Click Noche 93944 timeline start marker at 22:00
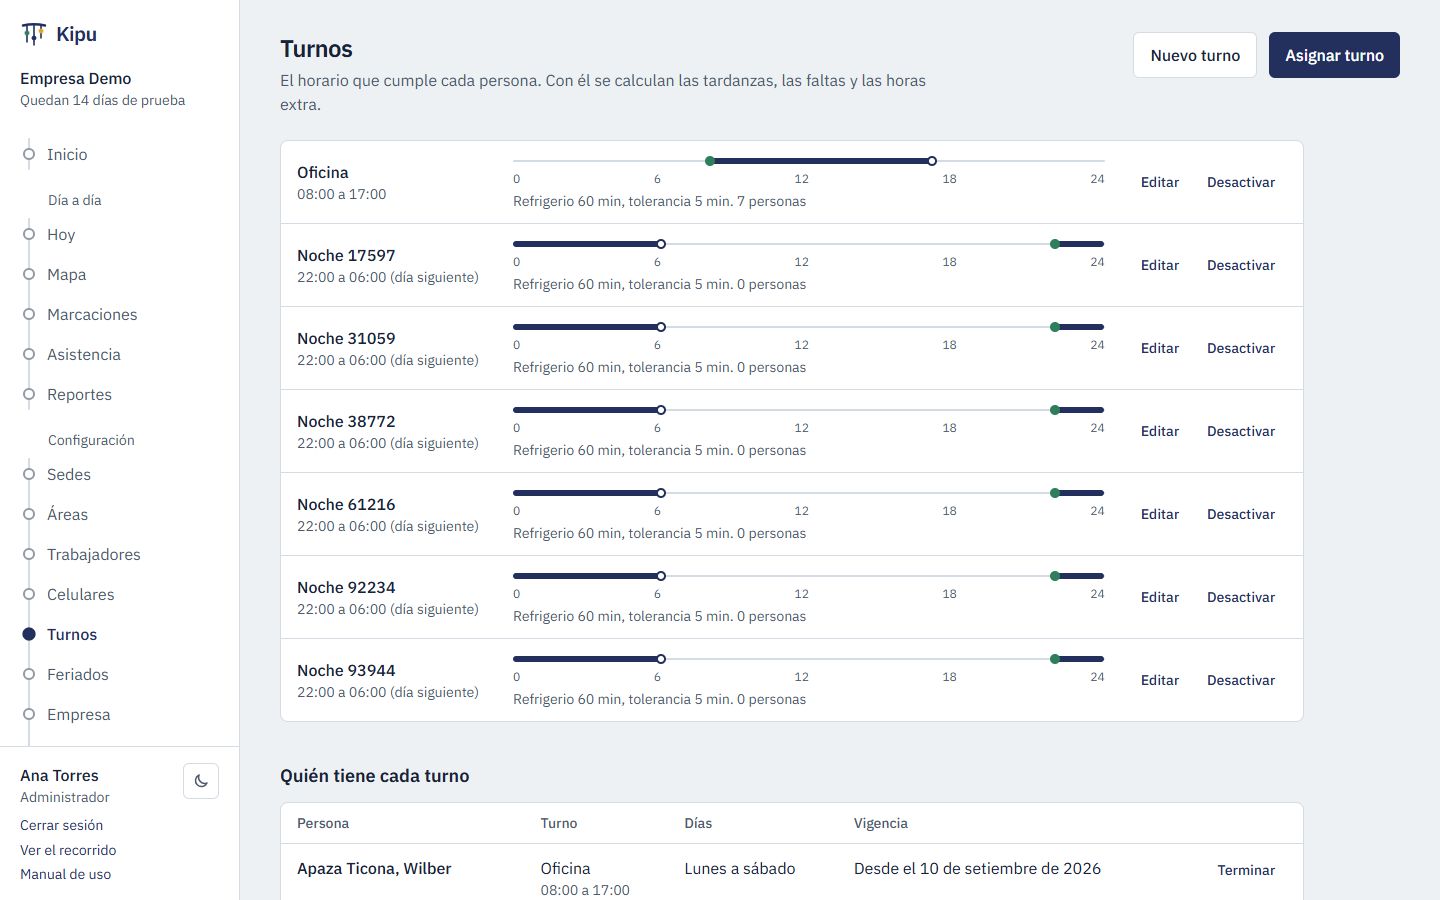 coord(1055,659)
